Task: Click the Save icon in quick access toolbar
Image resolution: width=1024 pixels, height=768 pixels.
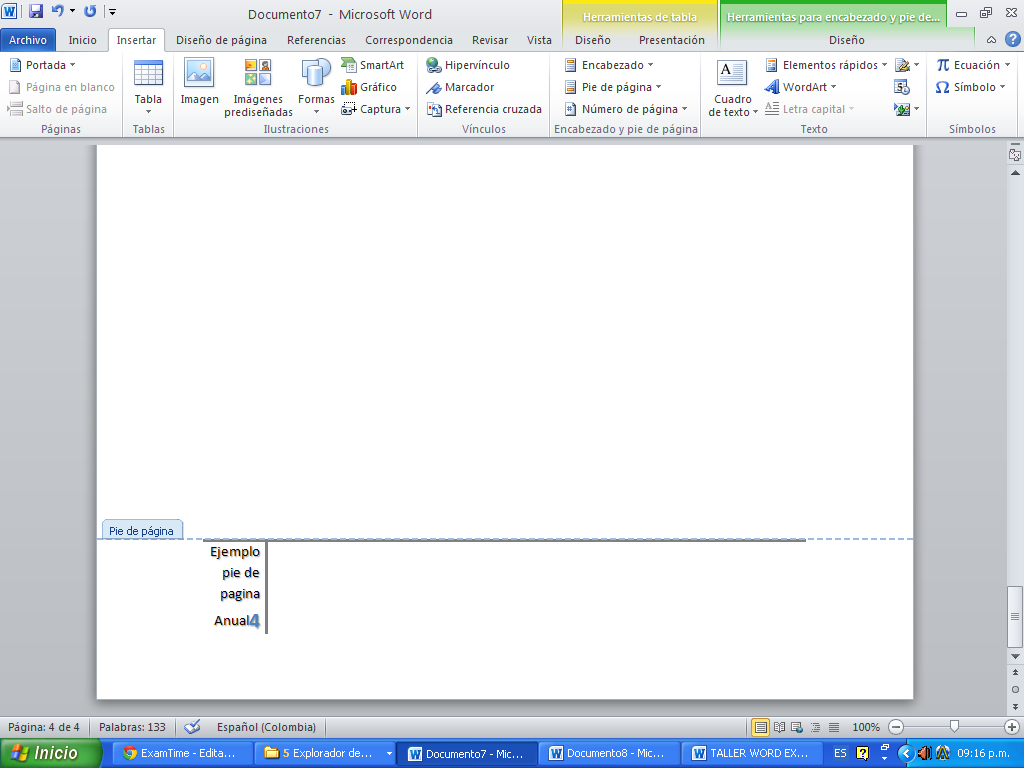Action: pos(36,12)
